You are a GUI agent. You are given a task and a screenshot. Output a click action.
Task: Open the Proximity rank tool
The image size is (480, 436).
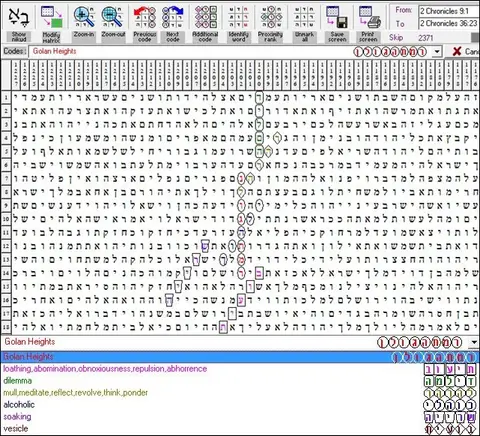click(270, 17)
